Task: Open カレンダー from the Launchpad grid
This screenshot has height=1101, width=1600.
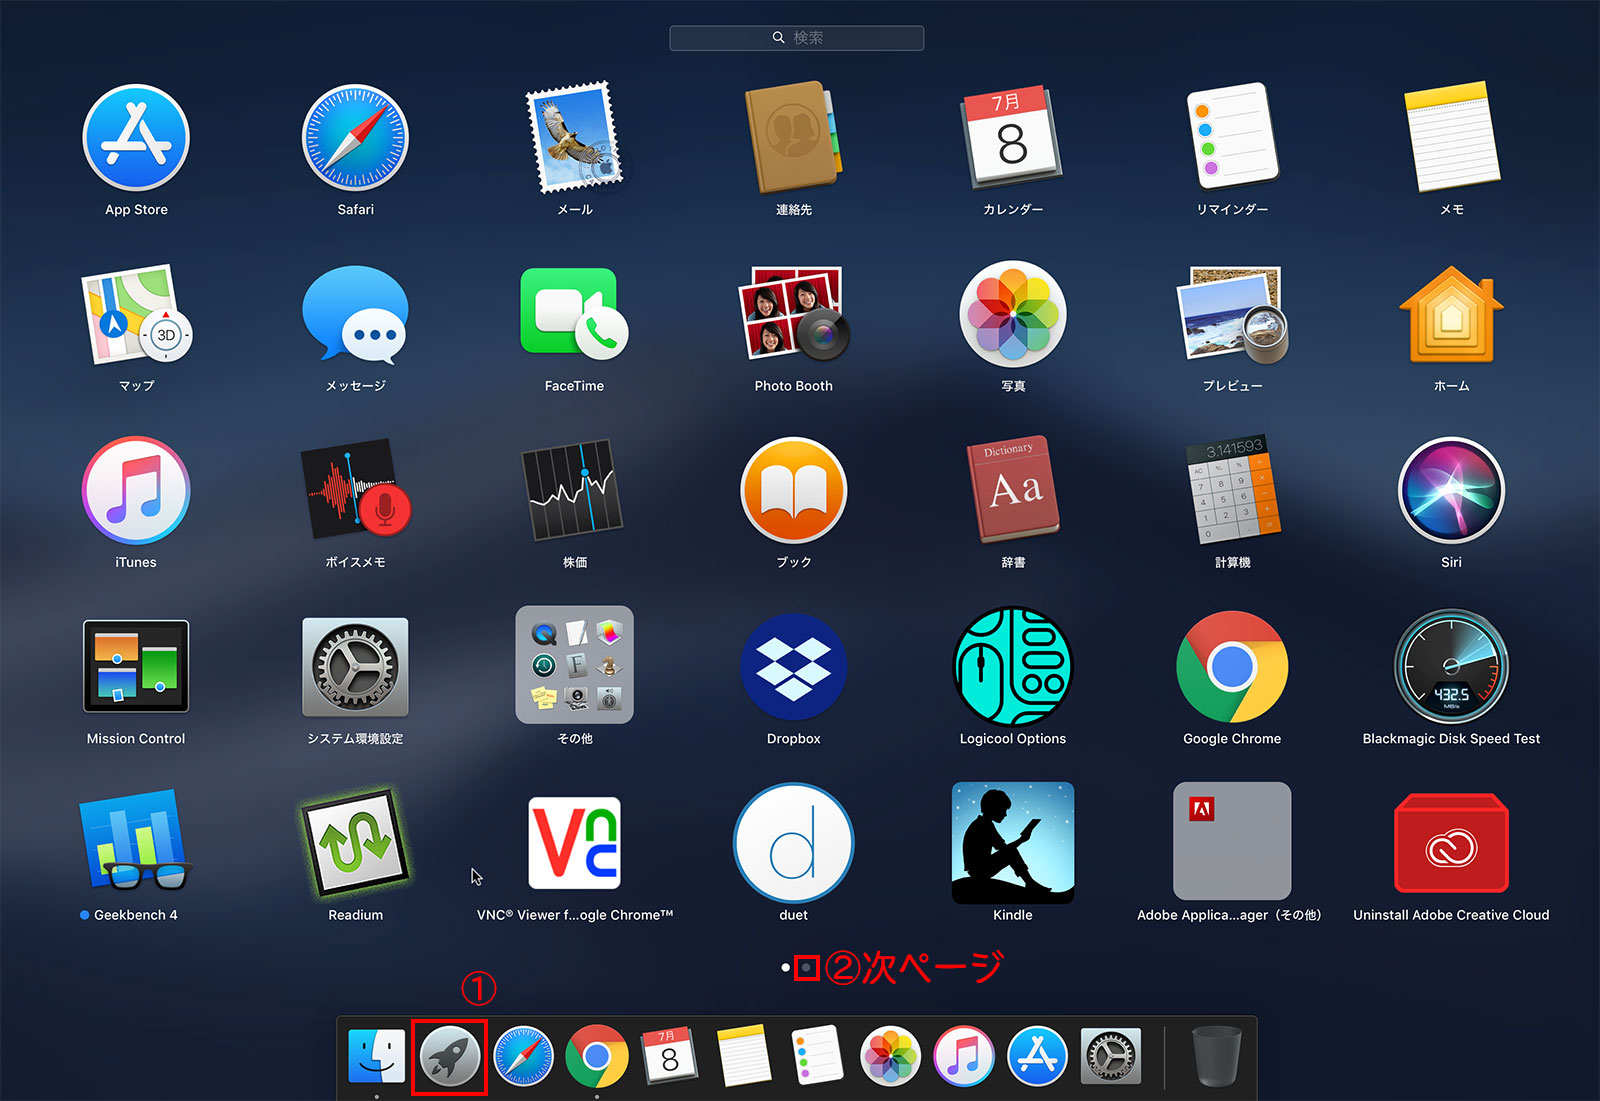Action: (1012, 138)
